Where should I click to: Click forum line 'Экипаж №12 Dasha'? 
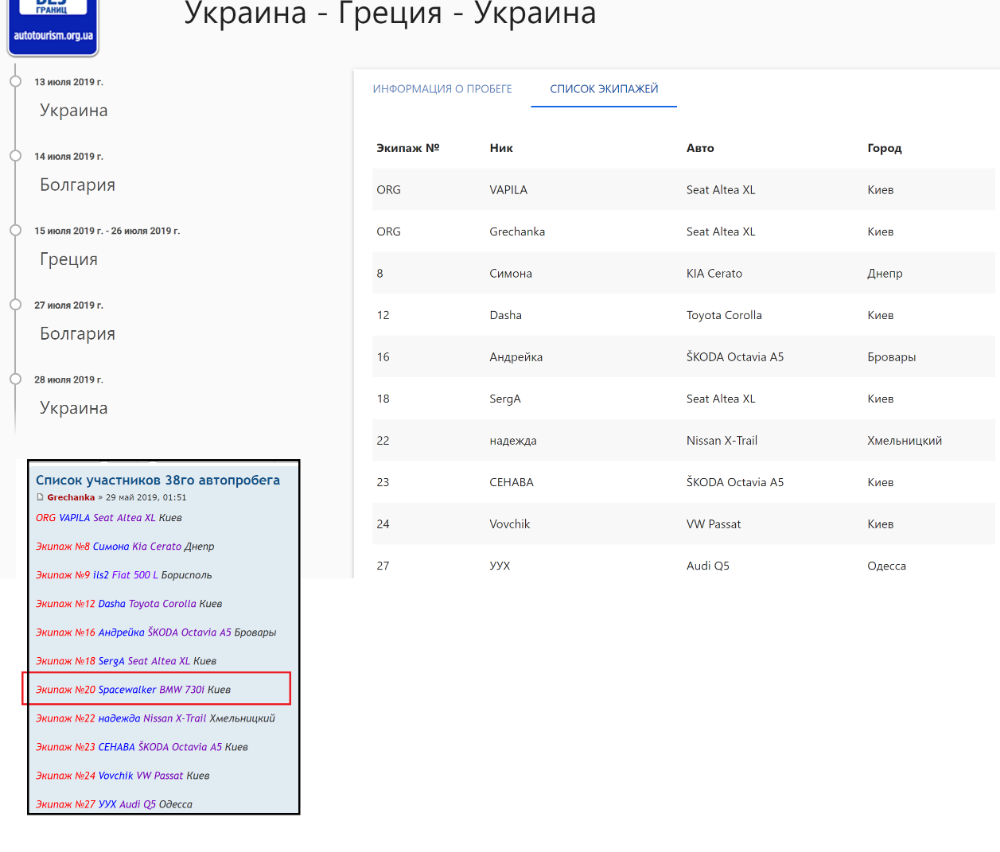129,604
